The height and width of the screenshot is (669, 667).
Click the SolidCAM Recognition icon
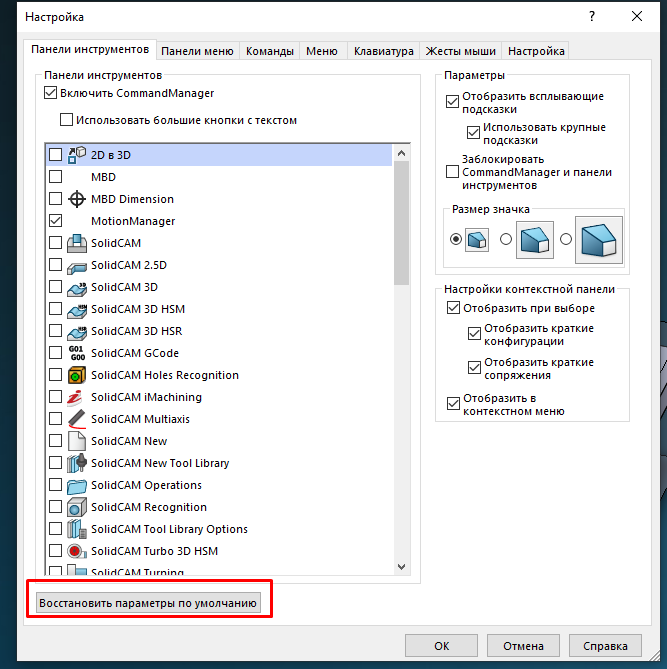(x=77, y=507)
